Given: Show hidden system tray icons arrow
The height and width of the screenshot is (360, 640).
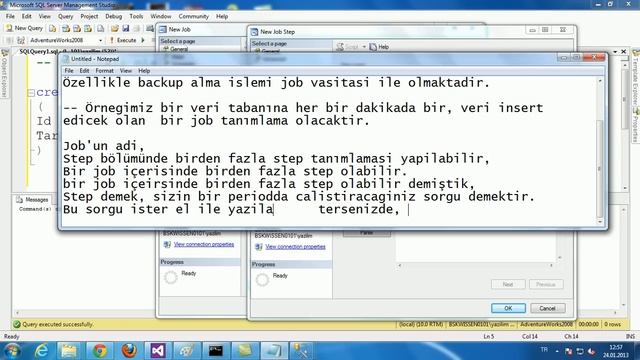Looking at the screenshot, I should click(557, 351).
